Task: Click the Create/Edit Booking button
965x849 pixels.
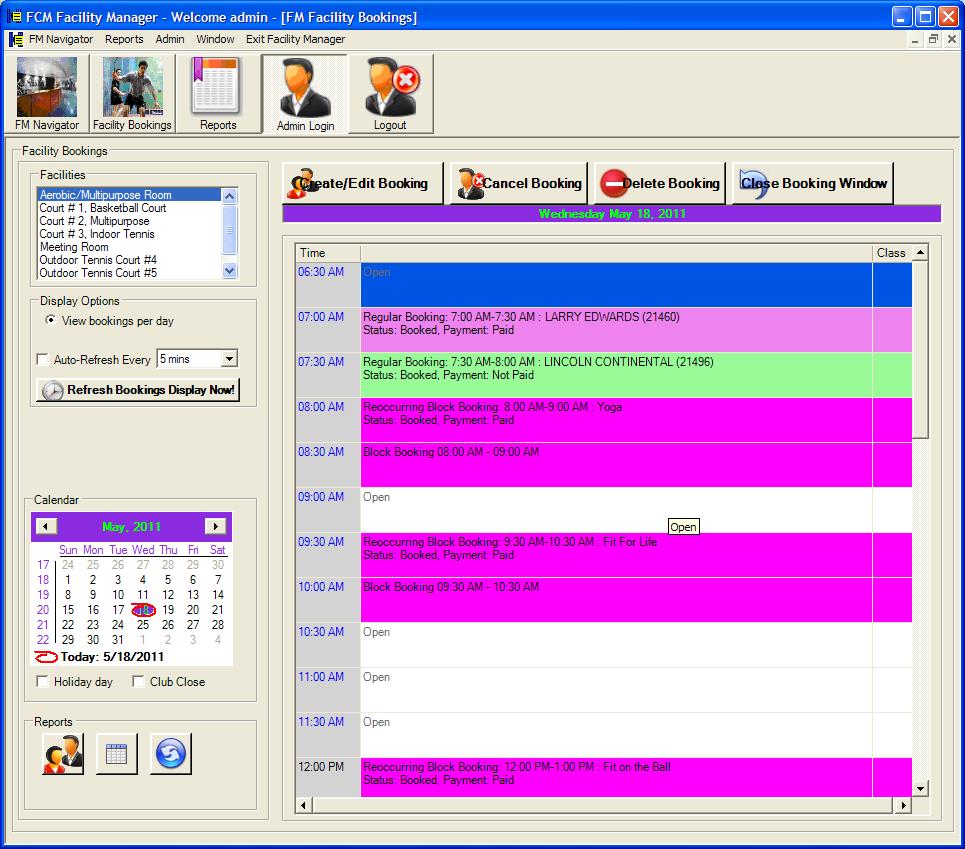Action: pyautogui.click(x=363, y=183)
